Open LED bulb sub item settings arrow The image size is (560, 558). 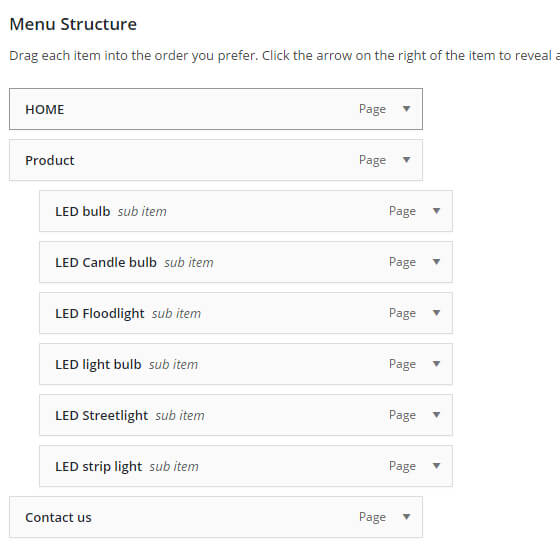[x=436, y=211]
